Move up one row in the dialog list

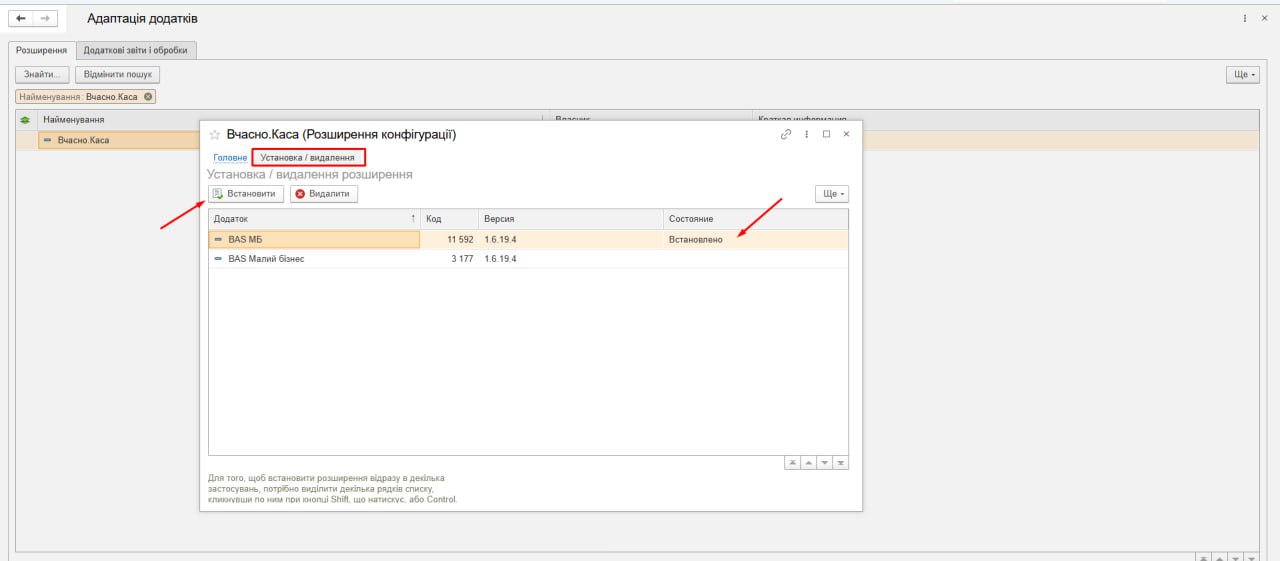808,463
